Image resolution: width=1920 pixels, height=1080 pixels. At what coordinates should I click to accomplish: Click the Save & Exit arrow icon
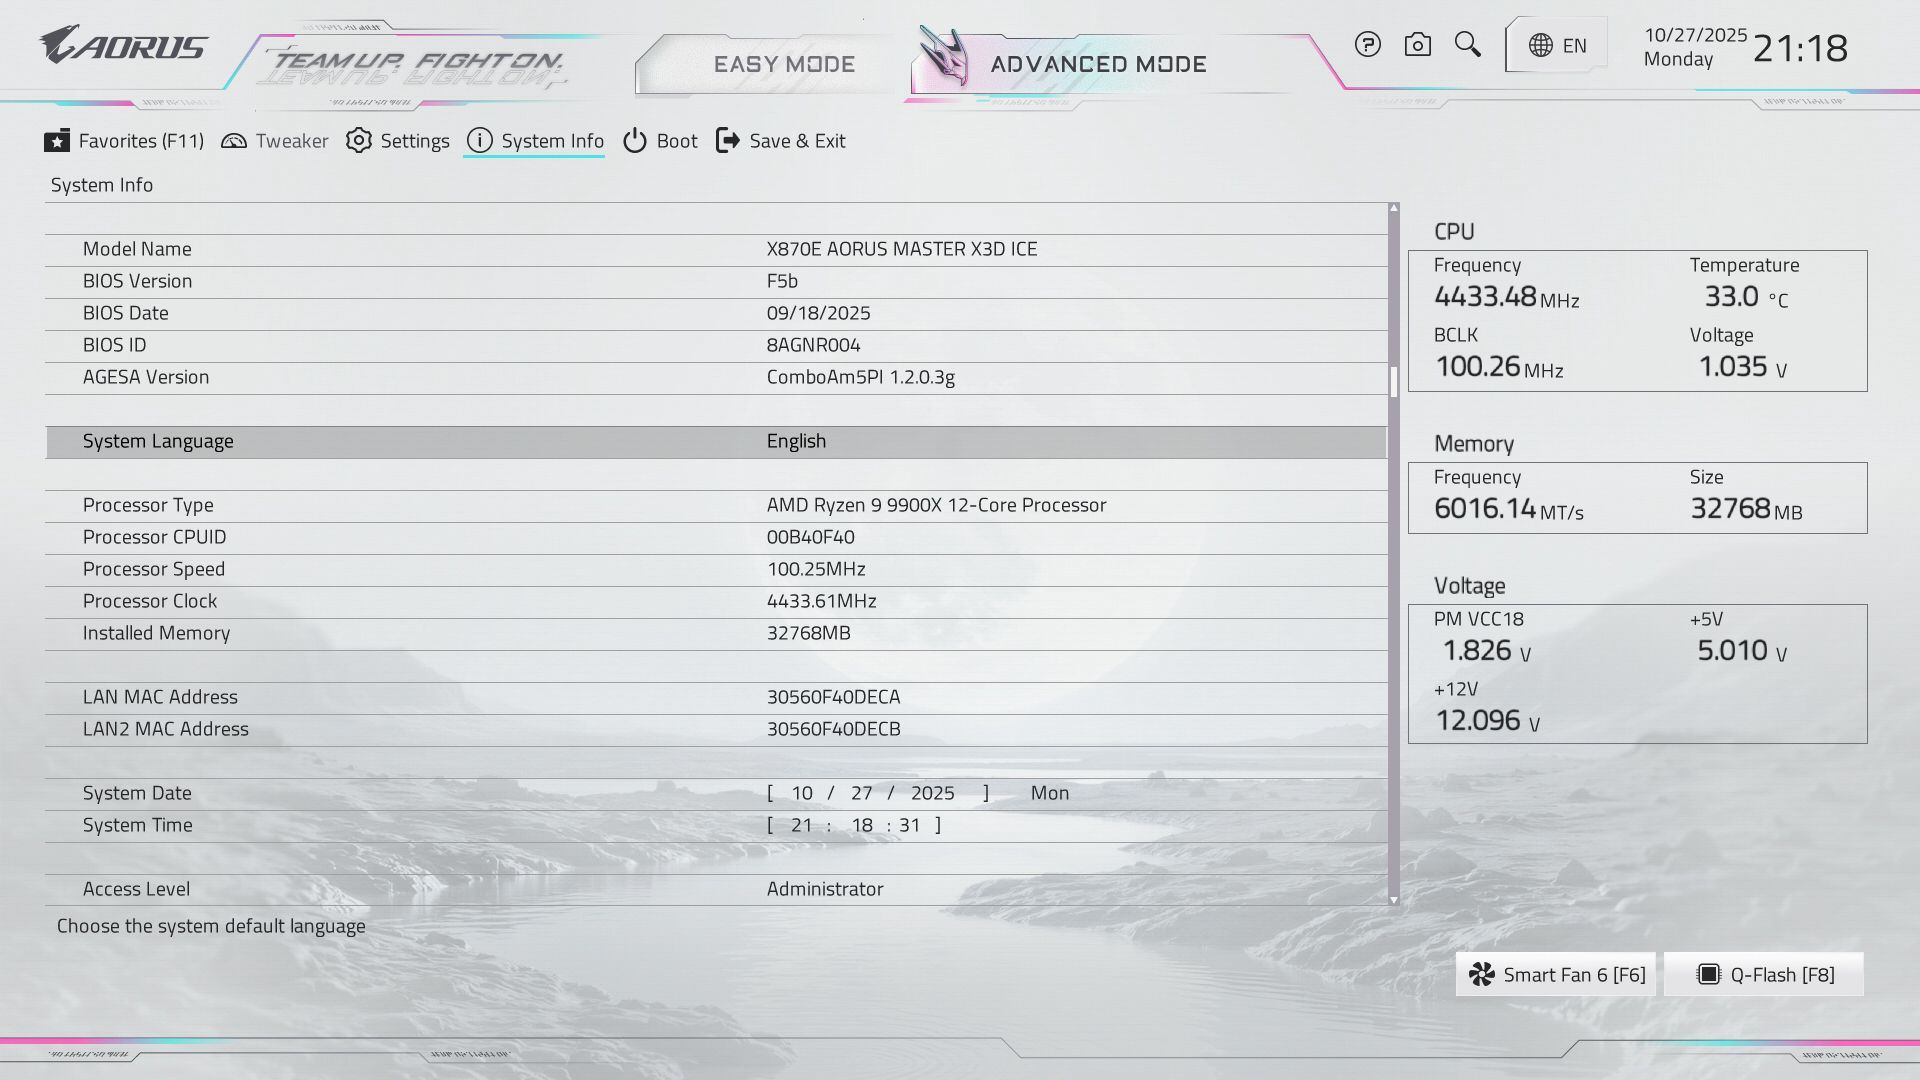pos(728,141)
